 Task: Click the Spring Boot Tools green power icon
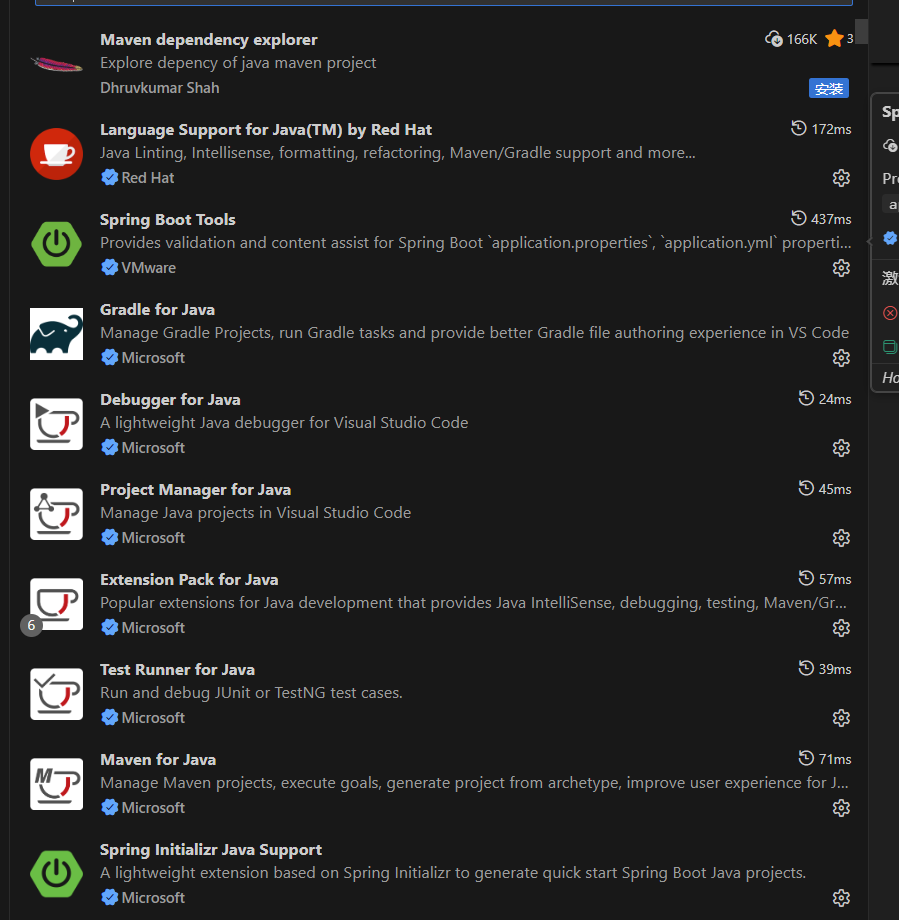point(56,244)
